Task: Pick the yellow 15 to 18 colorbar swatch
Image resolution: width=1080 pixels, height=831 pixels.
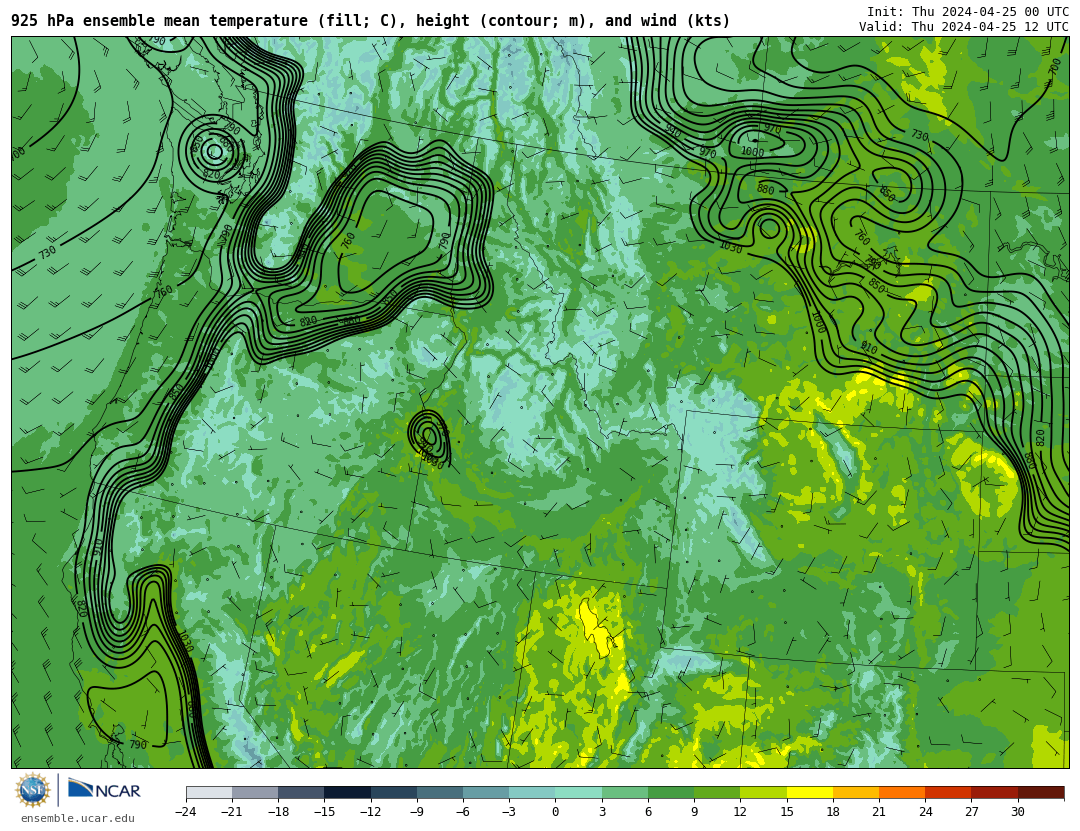Action: click(809, 792)
